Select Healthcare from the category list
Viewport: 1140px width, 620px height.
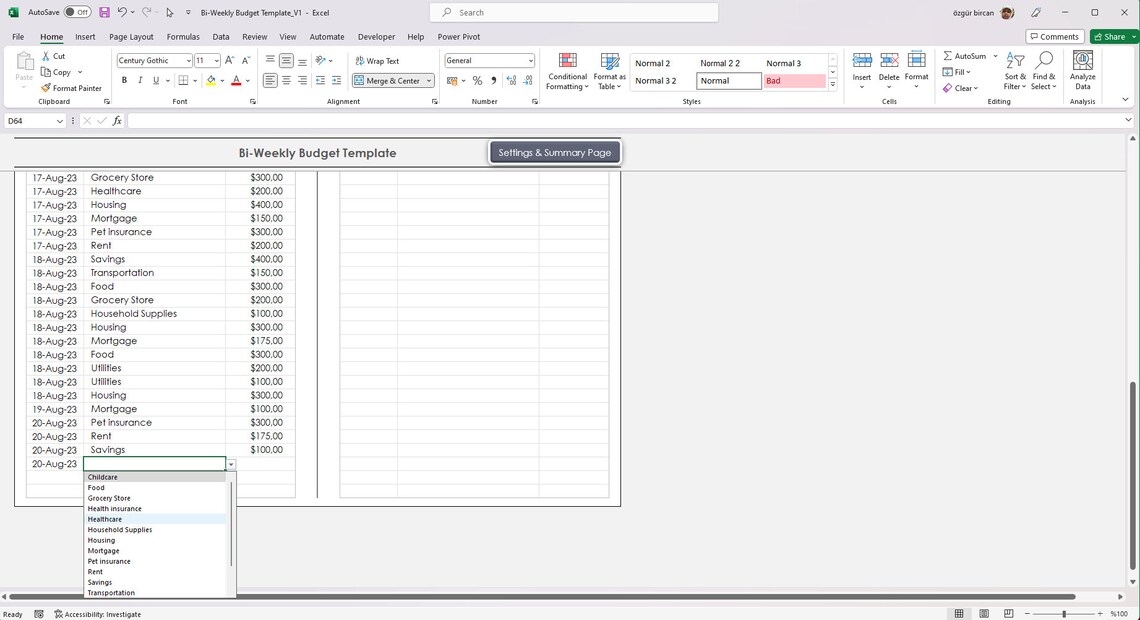coord(104,518)
